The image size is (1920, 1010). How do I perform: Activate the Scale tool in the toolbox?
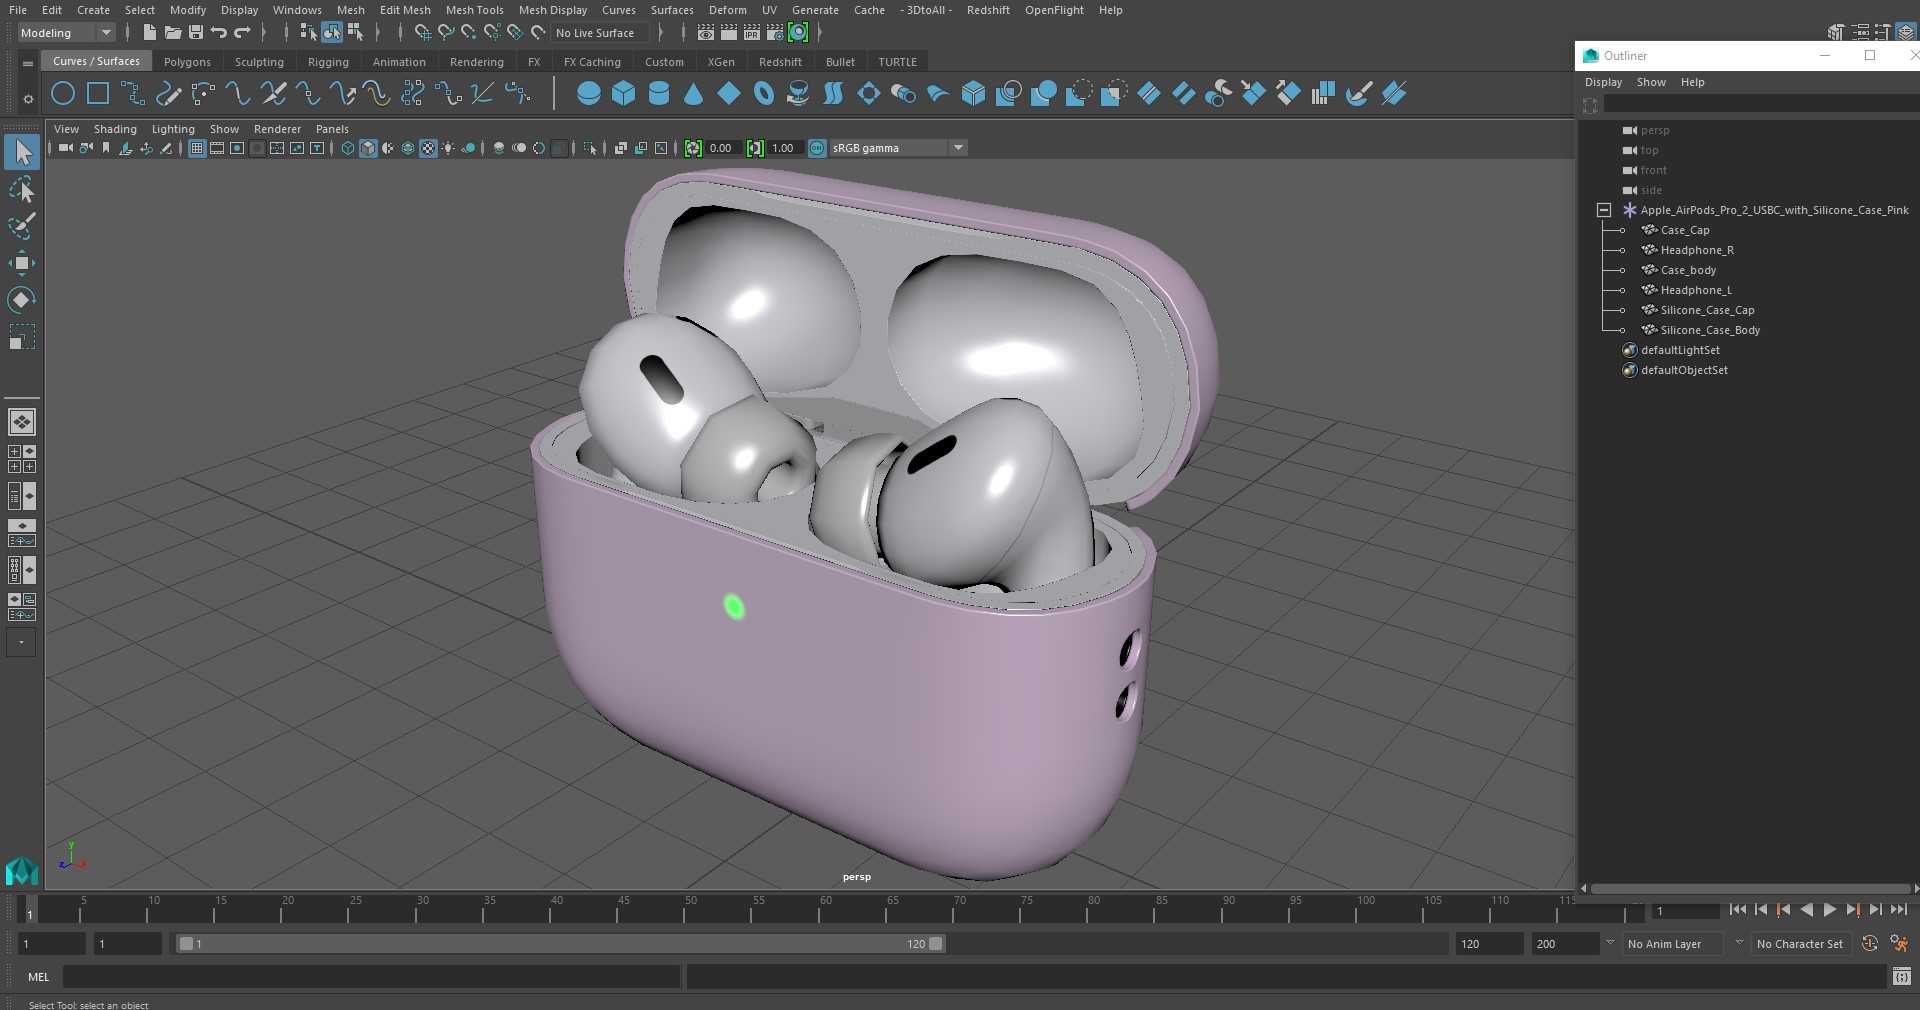22,336
